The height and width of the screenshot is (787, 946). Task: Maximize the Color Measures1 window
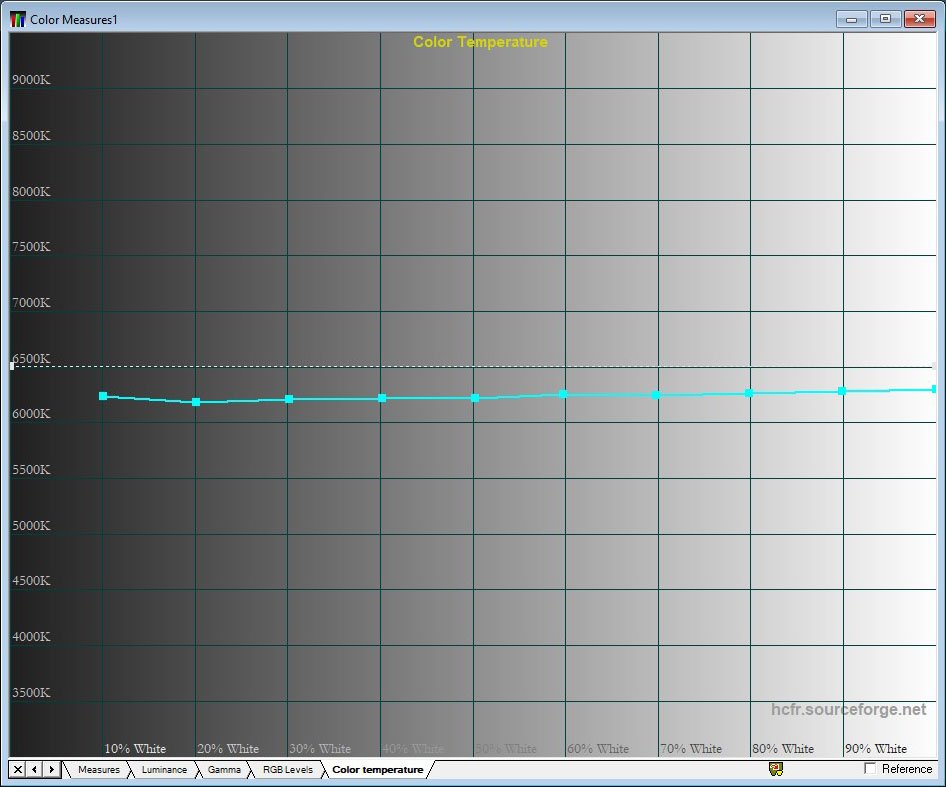[x=885, y=19]
